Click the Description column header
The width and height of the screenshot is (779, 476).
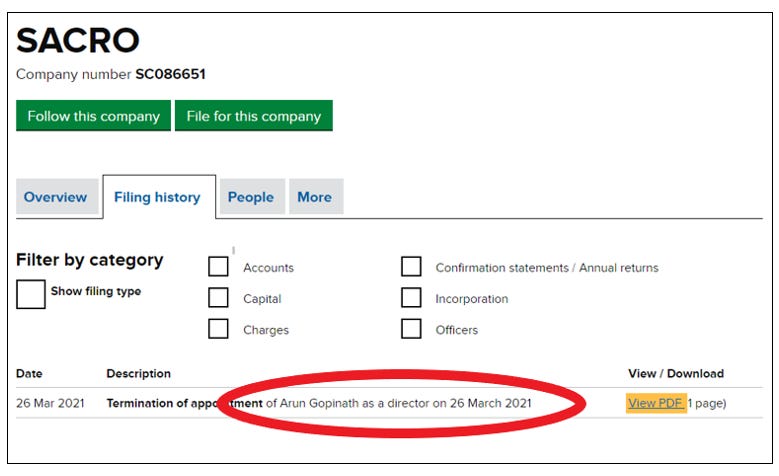139,374
